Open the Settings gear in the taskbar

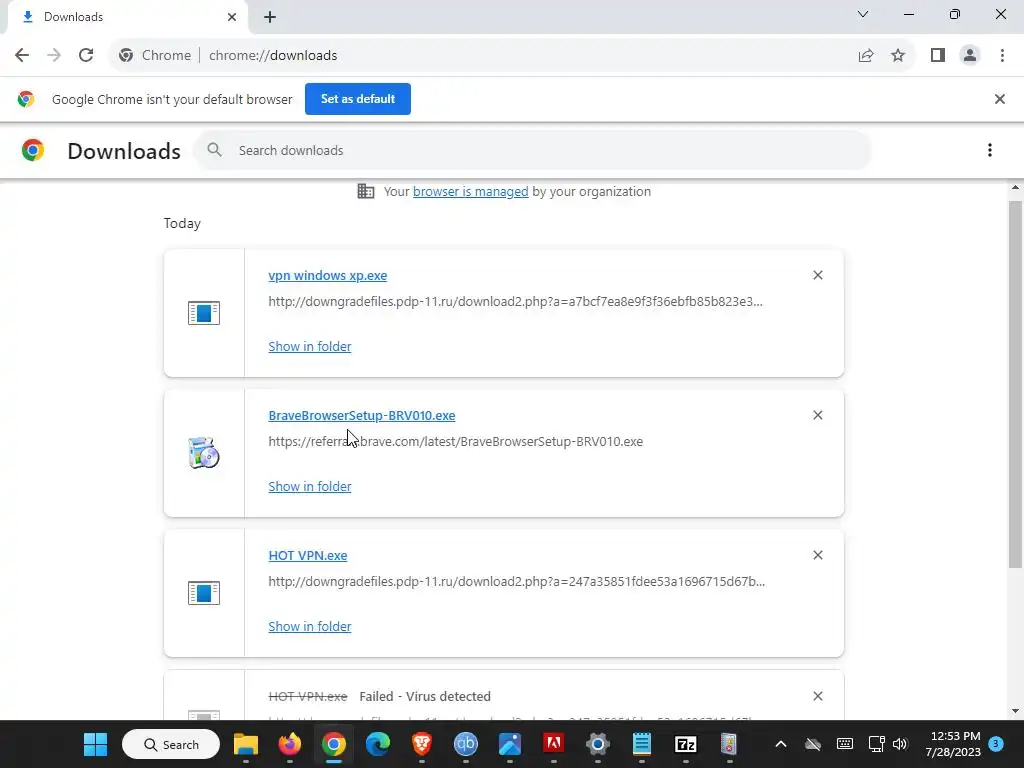click(598, 744)
